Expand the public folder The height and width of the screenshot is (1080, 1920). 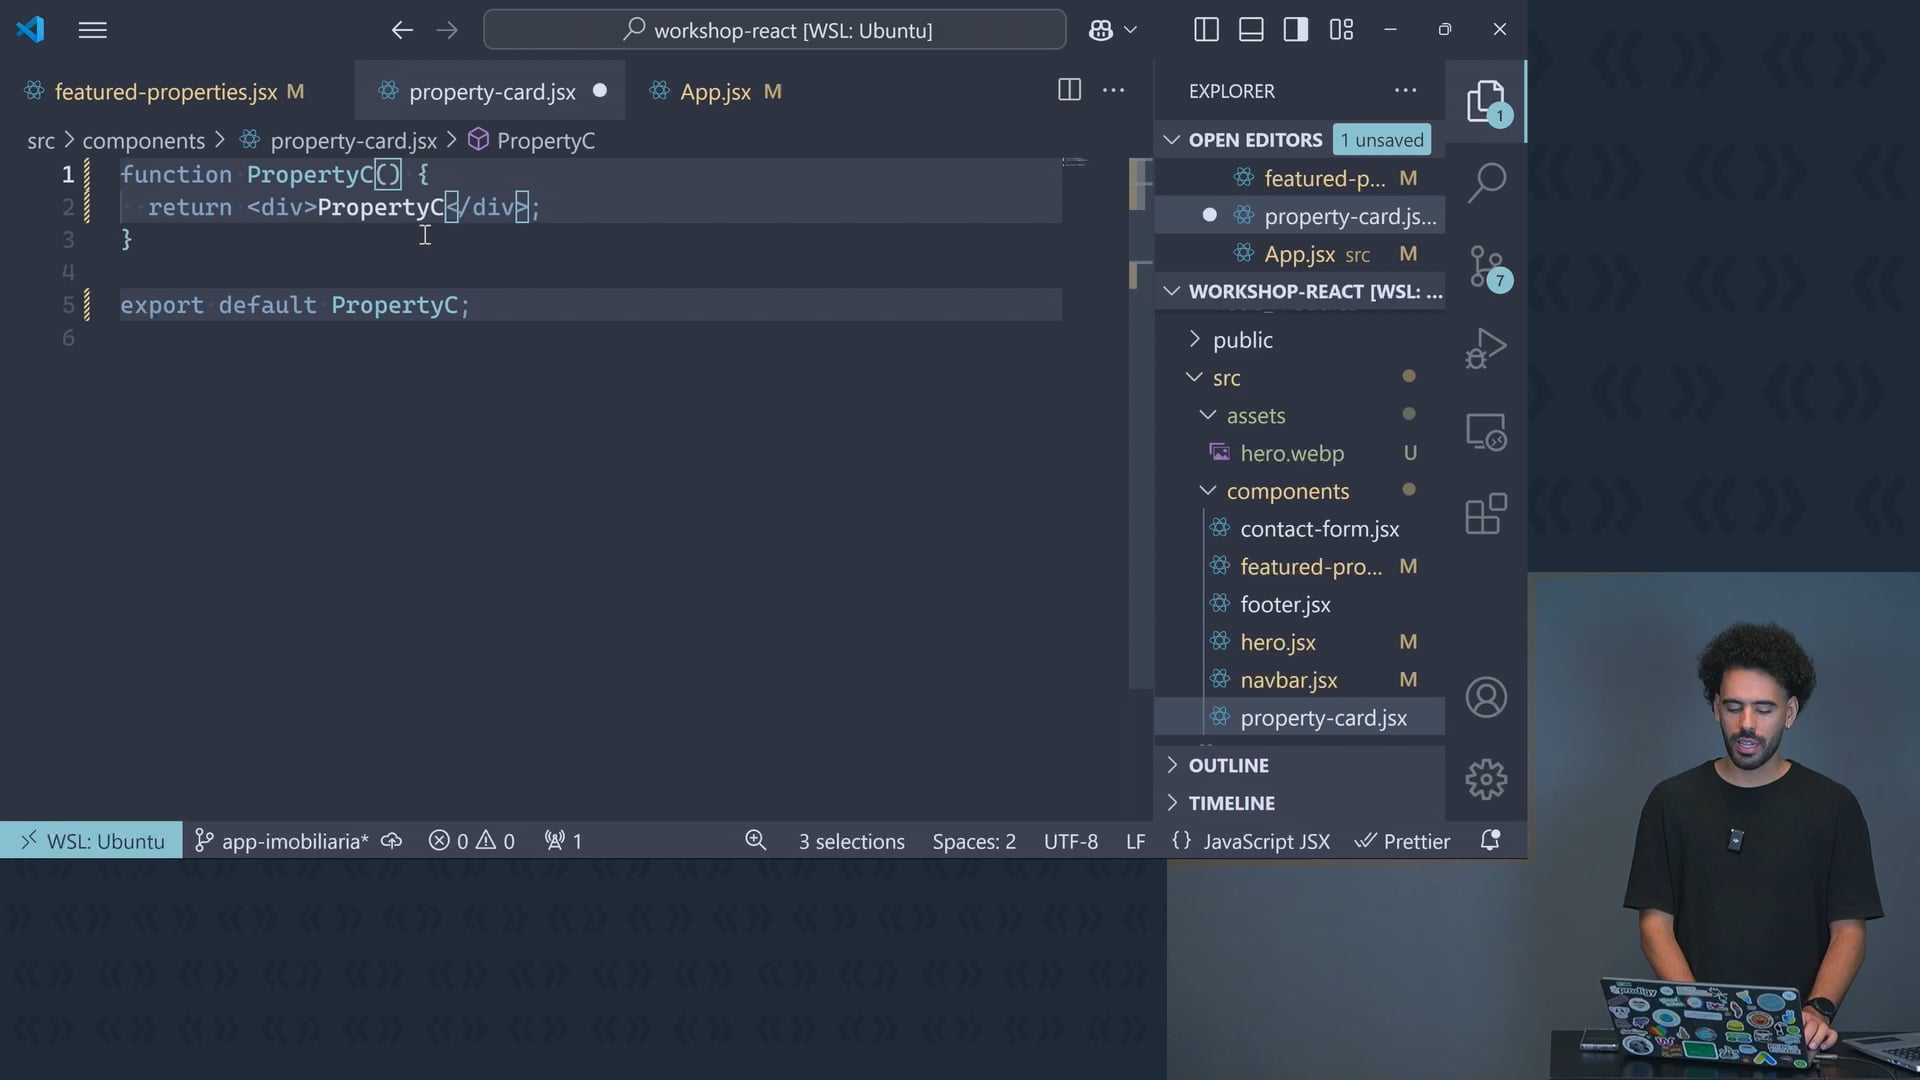pos(1242,340)
